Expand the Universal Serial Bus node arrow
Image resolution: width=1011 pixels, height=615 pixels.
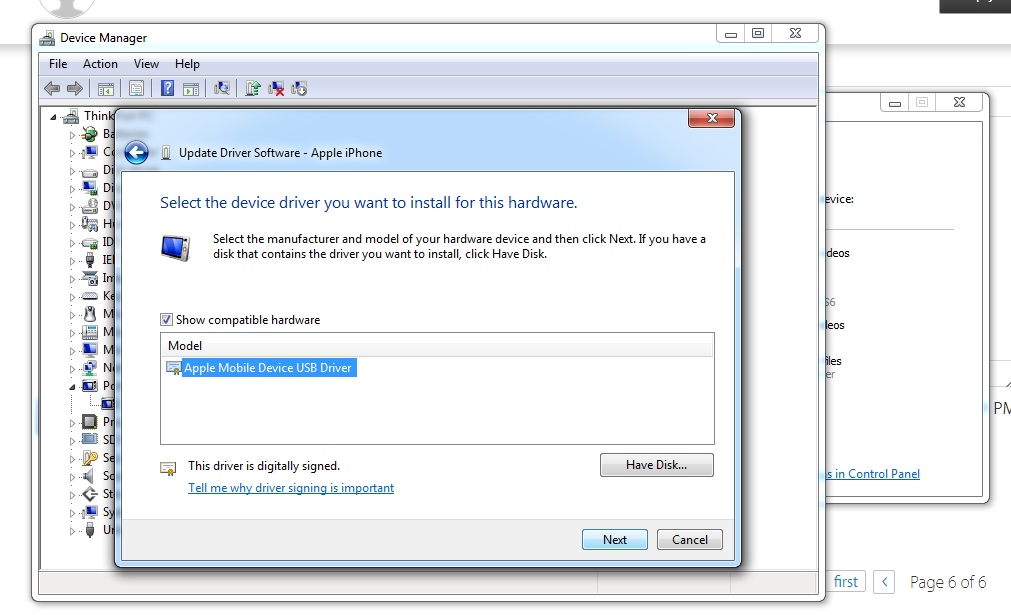pos(72,531)
